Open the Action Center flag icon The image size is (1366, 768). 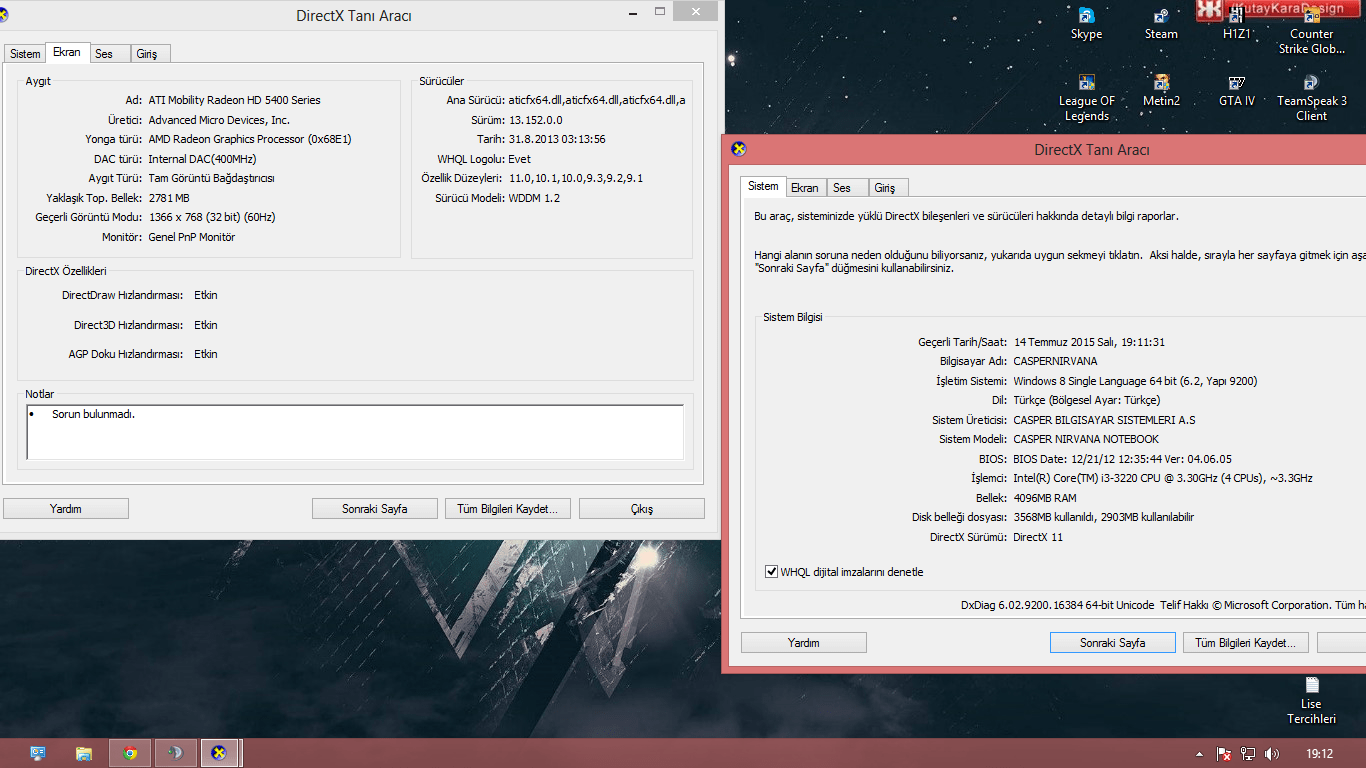tap(1223, 754)
